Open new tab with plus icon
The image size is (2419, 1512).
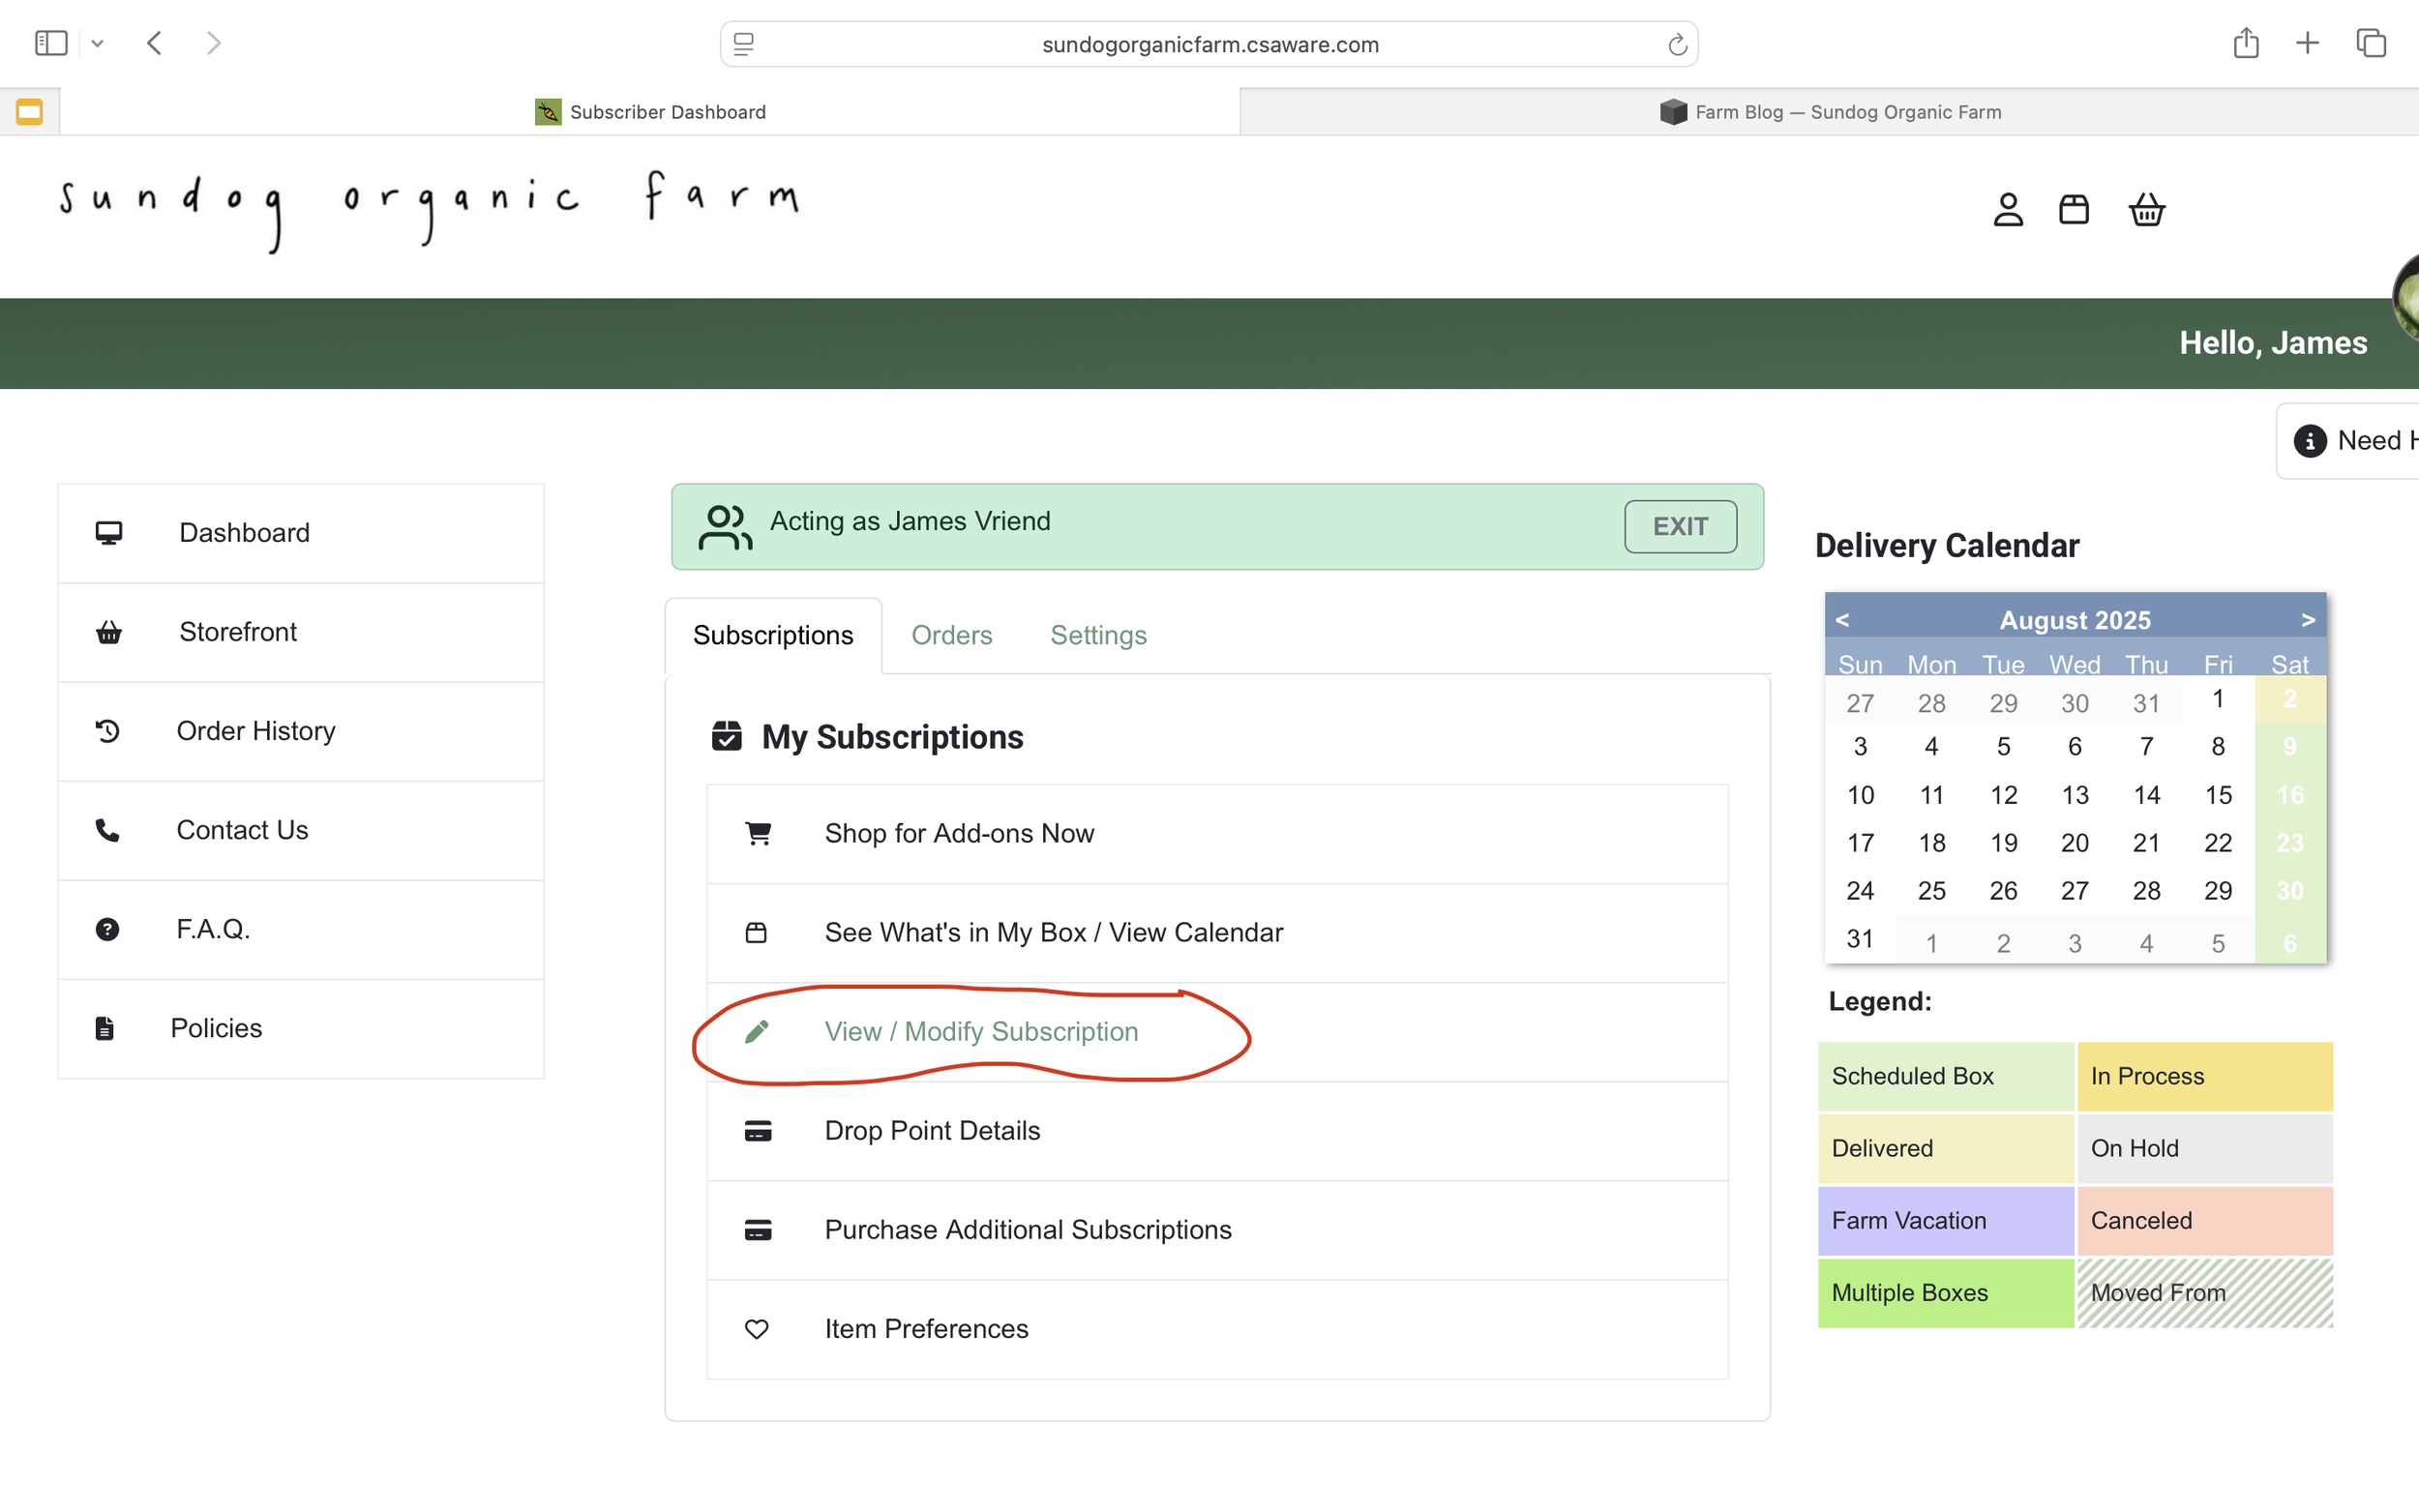click(2307, 43)
